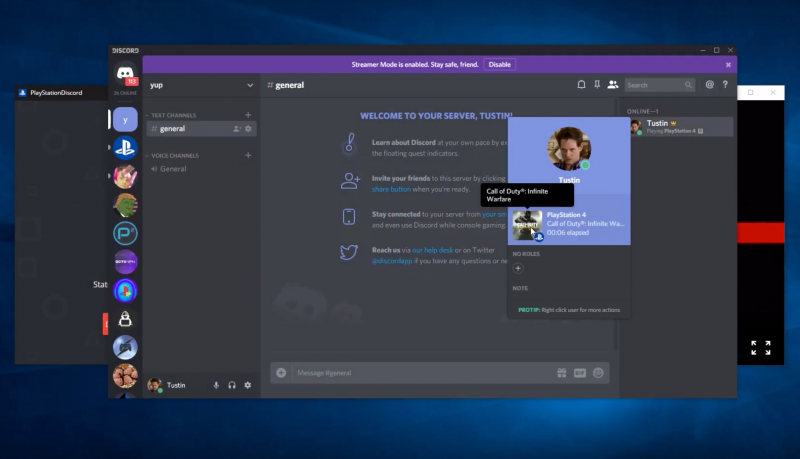Open the emoji picker
Screen dimensions: 800x459
pos(598,373)
